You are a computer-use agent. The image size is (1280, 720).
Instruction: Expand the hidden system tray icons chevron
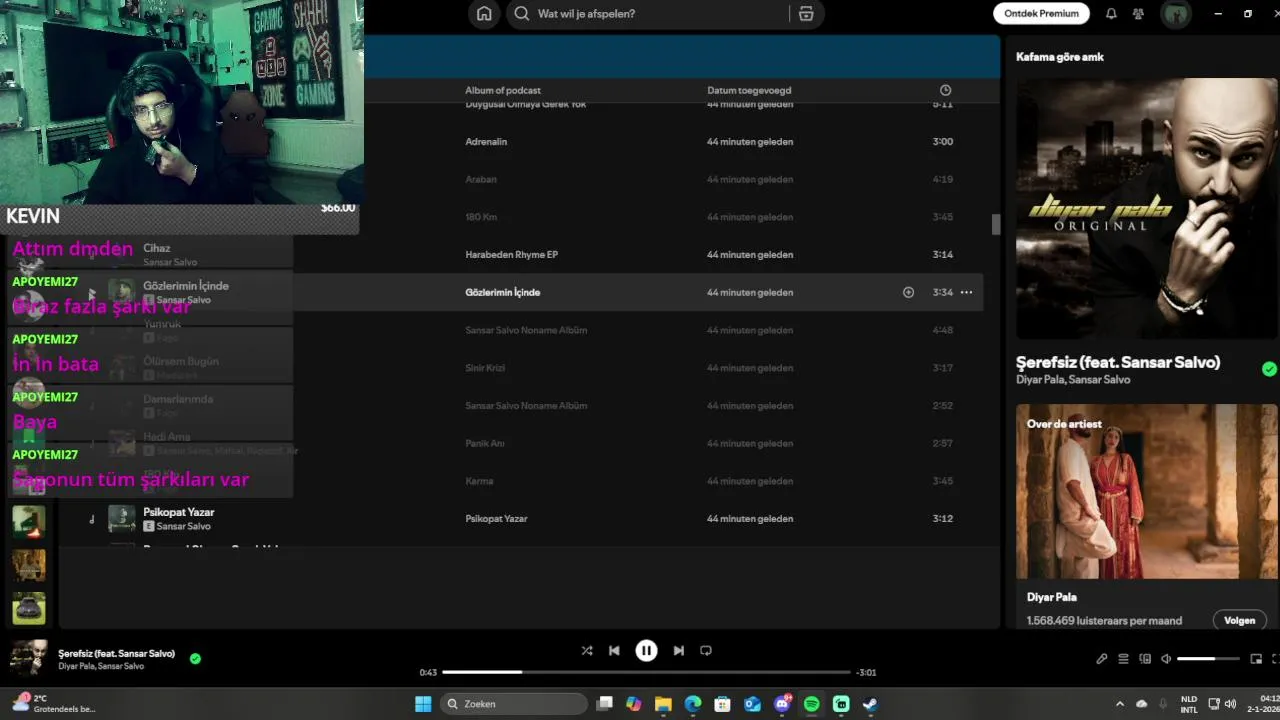tap(1119, 704)
